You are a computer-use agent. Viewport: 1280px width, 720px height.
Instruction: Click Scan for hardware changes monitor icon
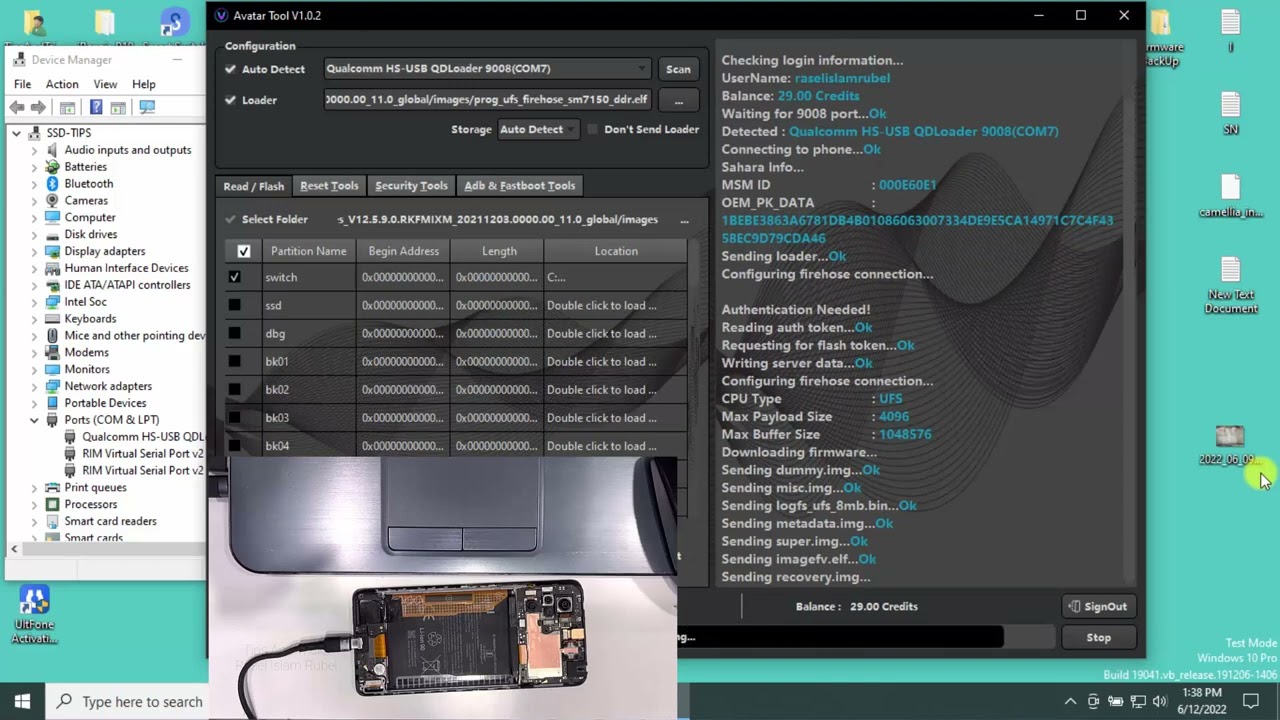147,107
